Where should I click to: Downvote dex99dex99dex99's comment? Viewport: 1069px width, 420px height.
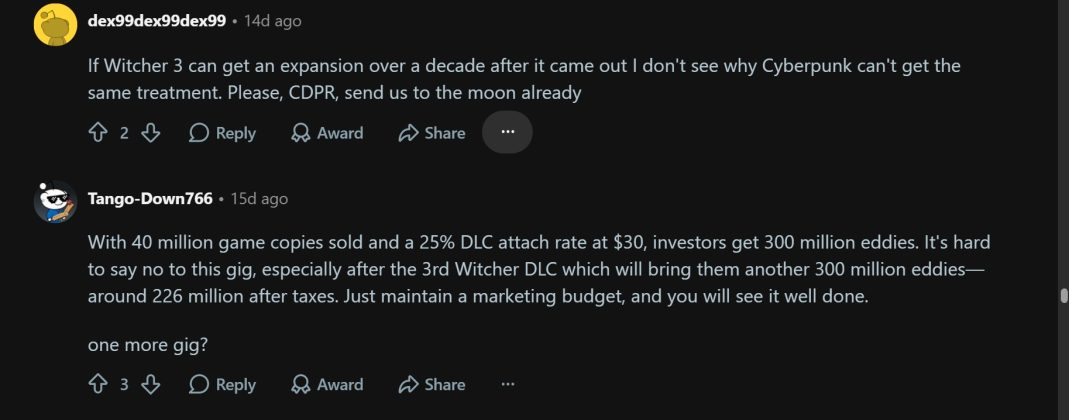(x=150, y=133)
